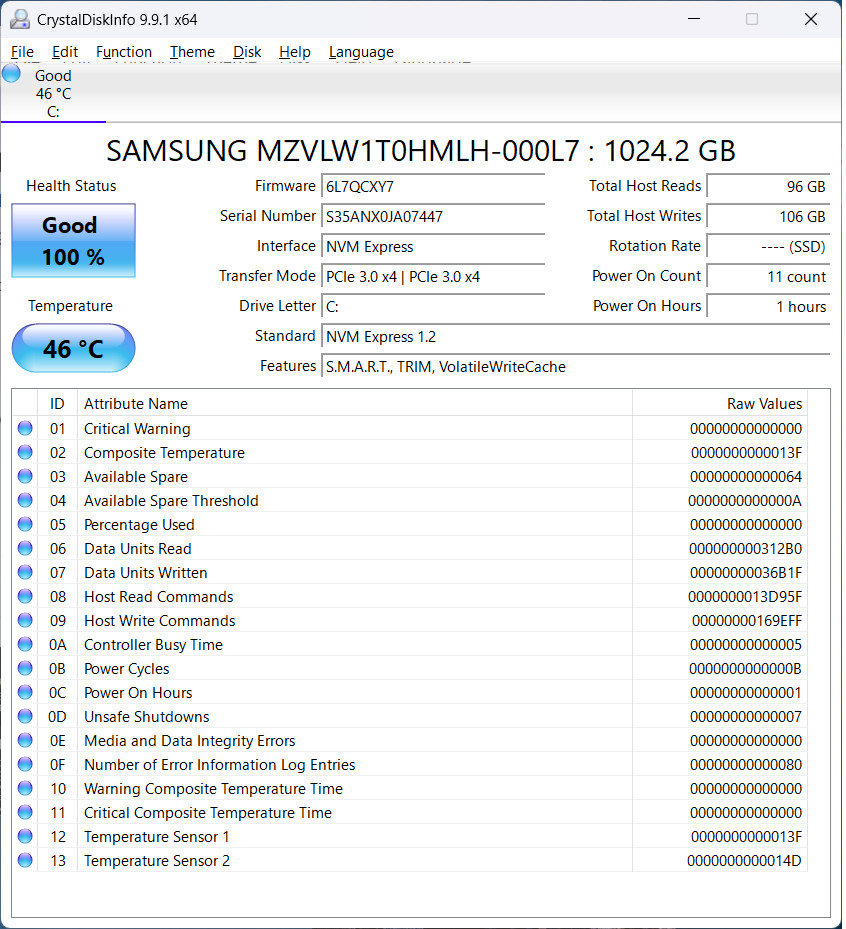Click the CrystalDiskInfo app icon in title bar
This screenshot has width=846, height=929.
point(20,20)
